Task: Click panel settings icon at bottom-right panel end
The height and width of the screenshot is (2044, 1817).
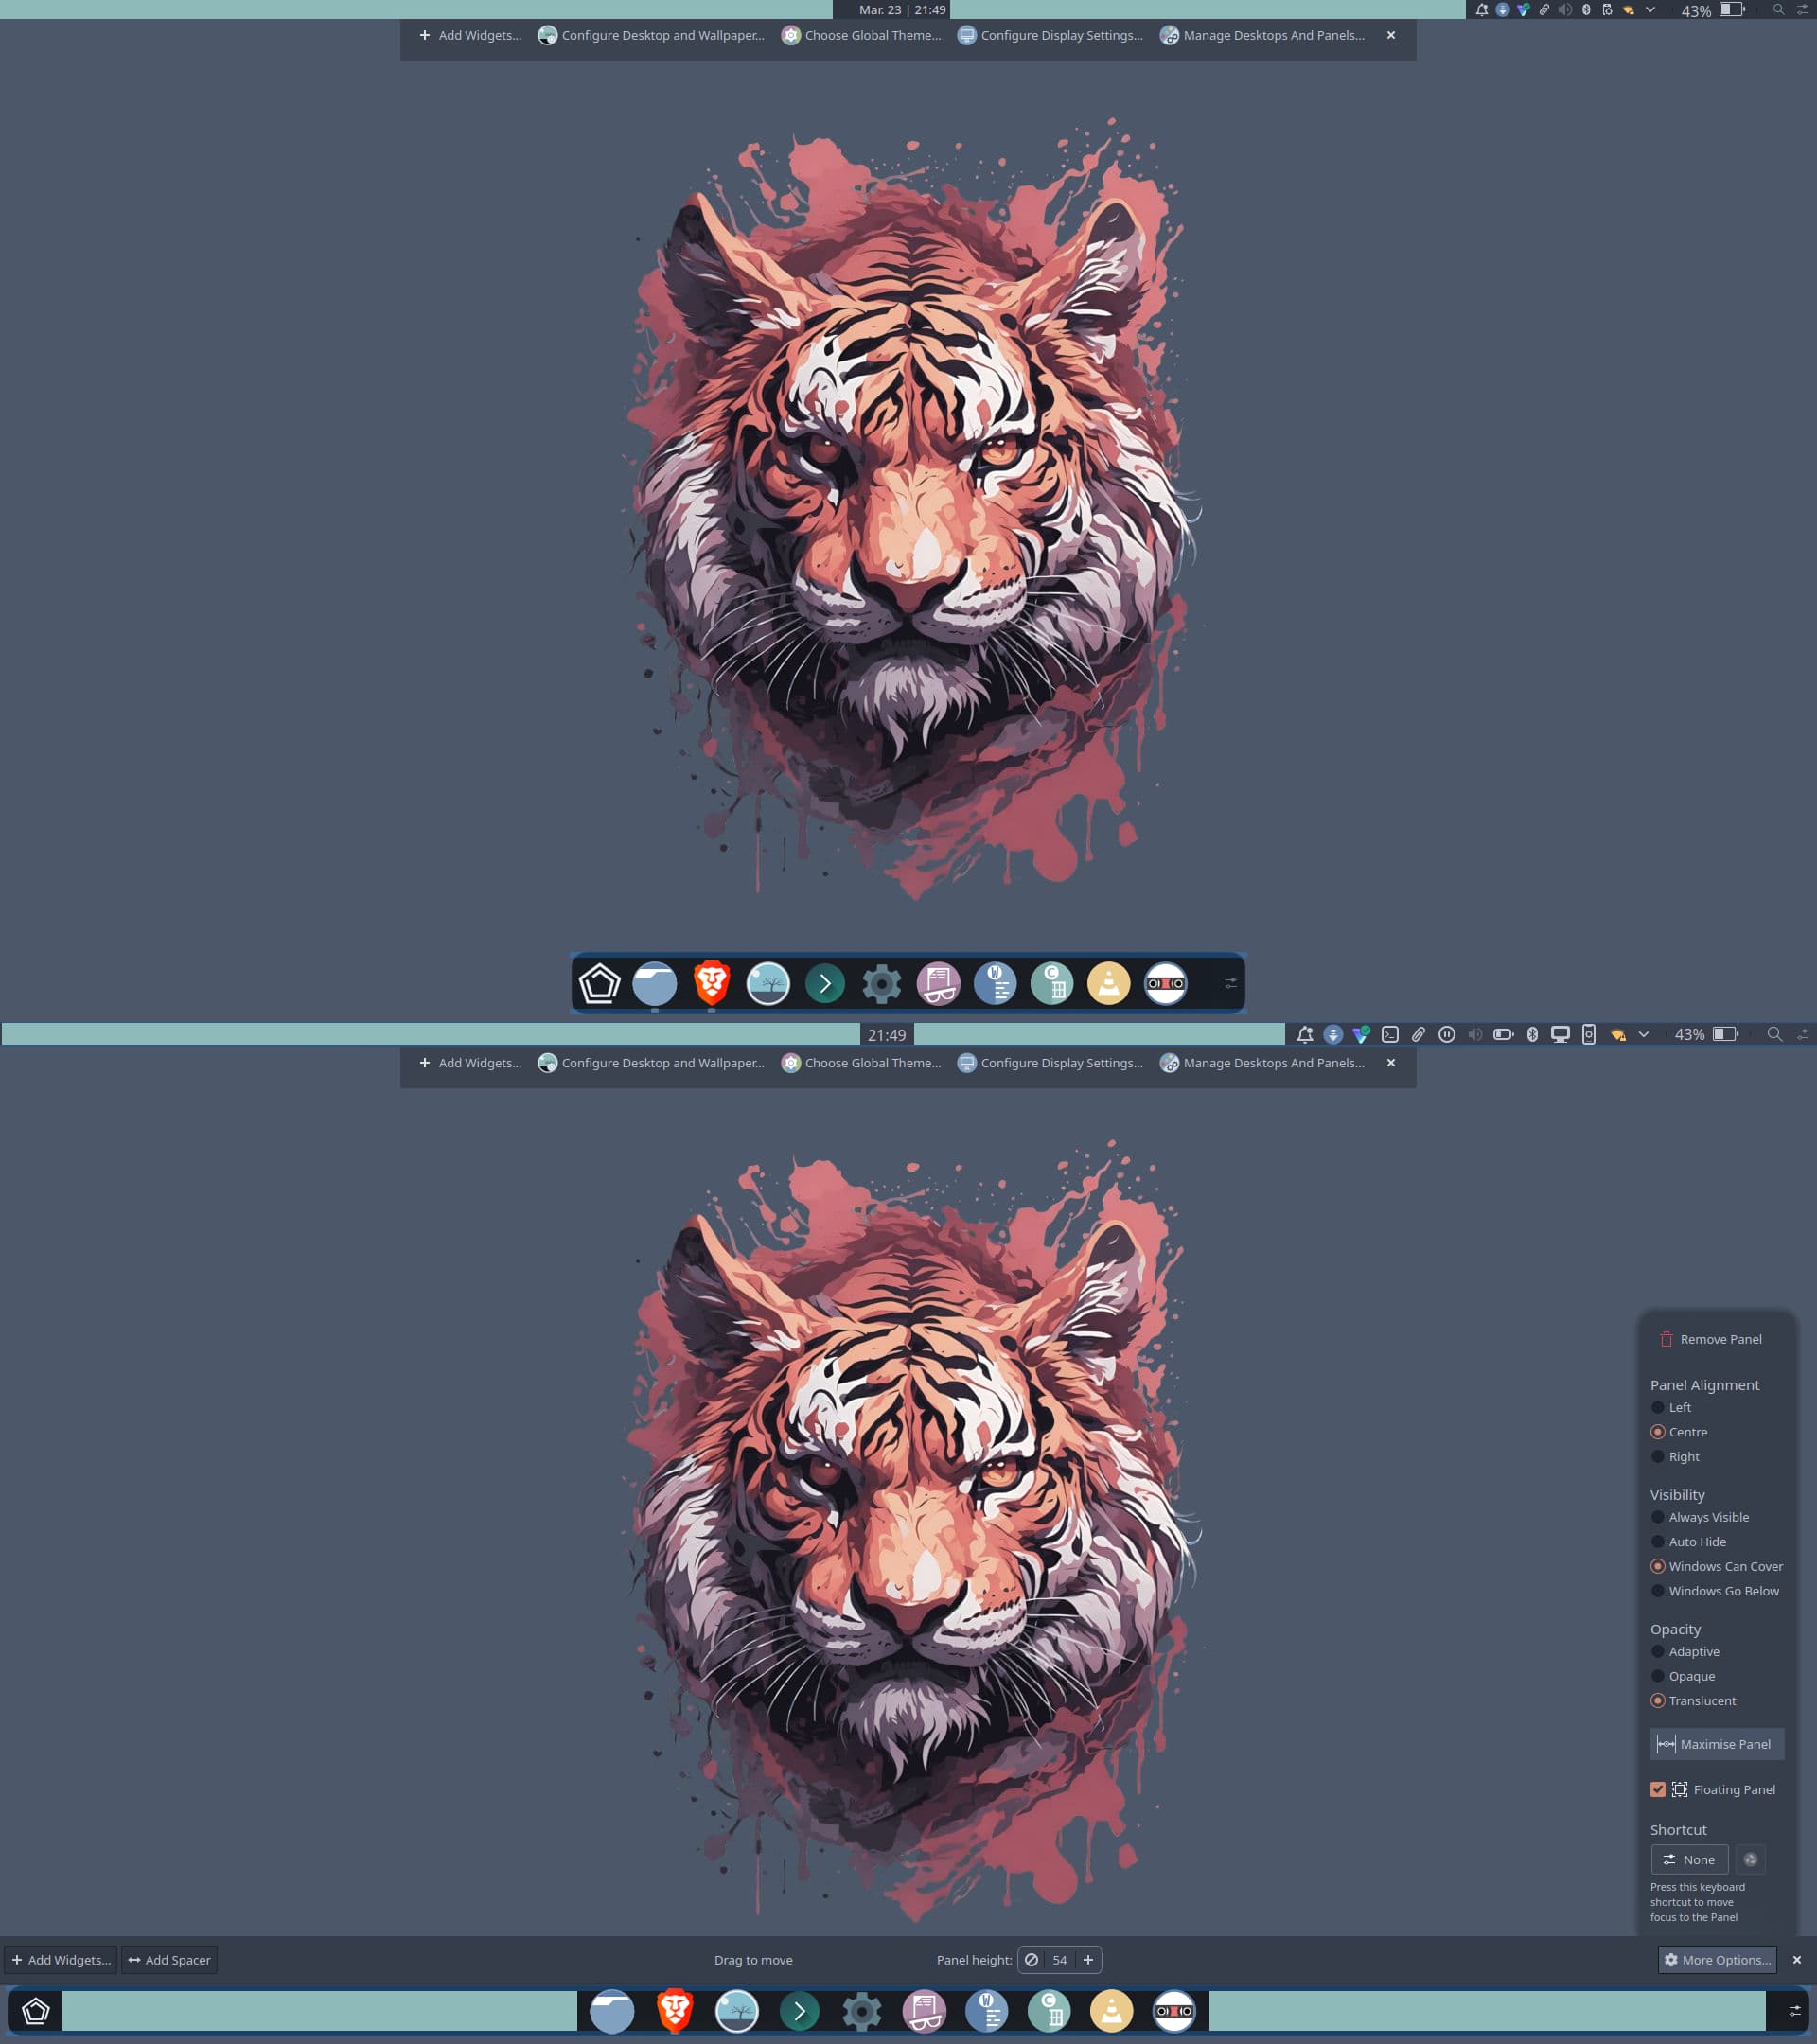Action: [1794, 2011]
